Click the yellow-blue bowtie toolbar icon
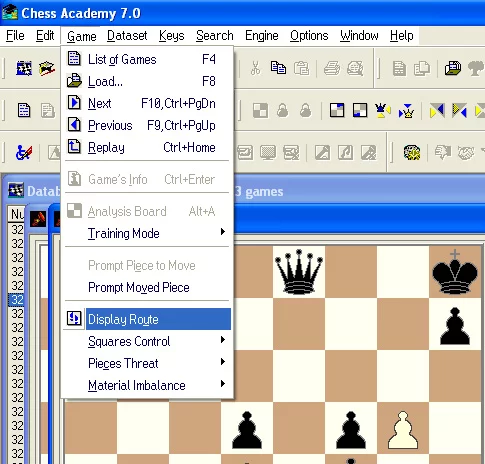This screenshot has width=485, height=464. (437, 110)
